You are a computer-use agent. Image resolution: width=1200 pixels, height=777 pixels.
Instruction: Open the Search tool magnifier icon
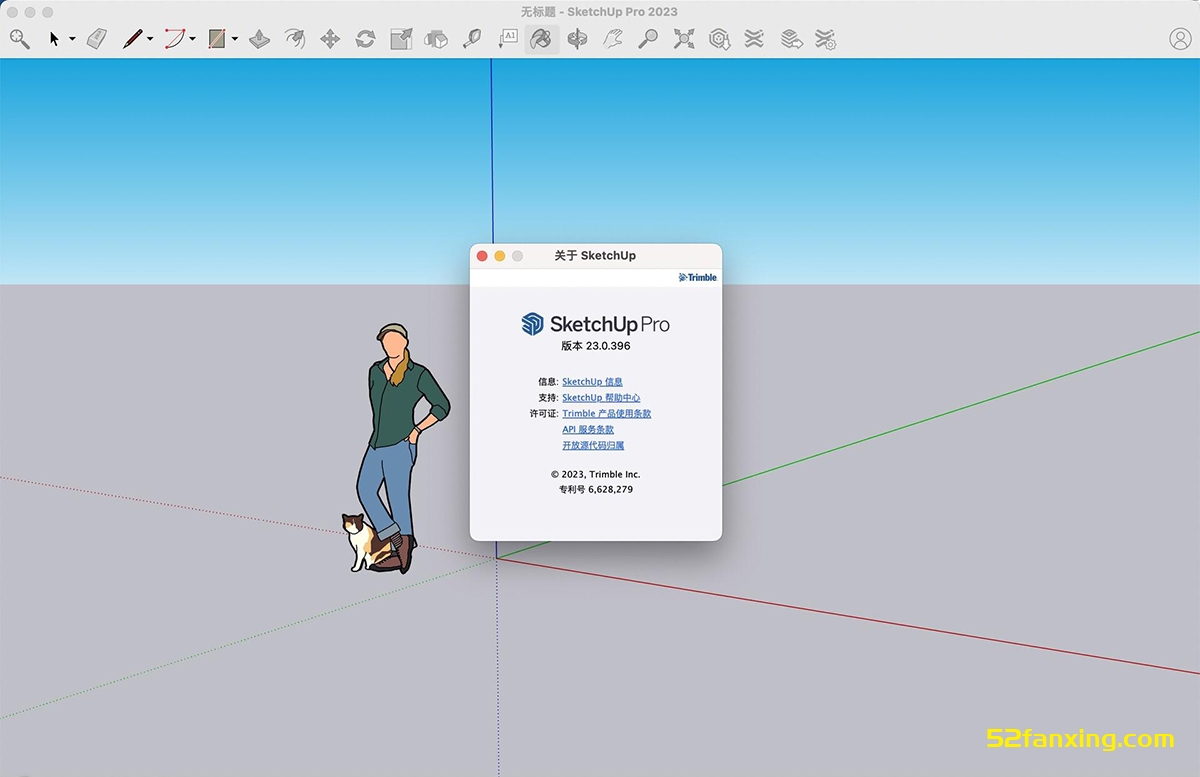point(20,39)
